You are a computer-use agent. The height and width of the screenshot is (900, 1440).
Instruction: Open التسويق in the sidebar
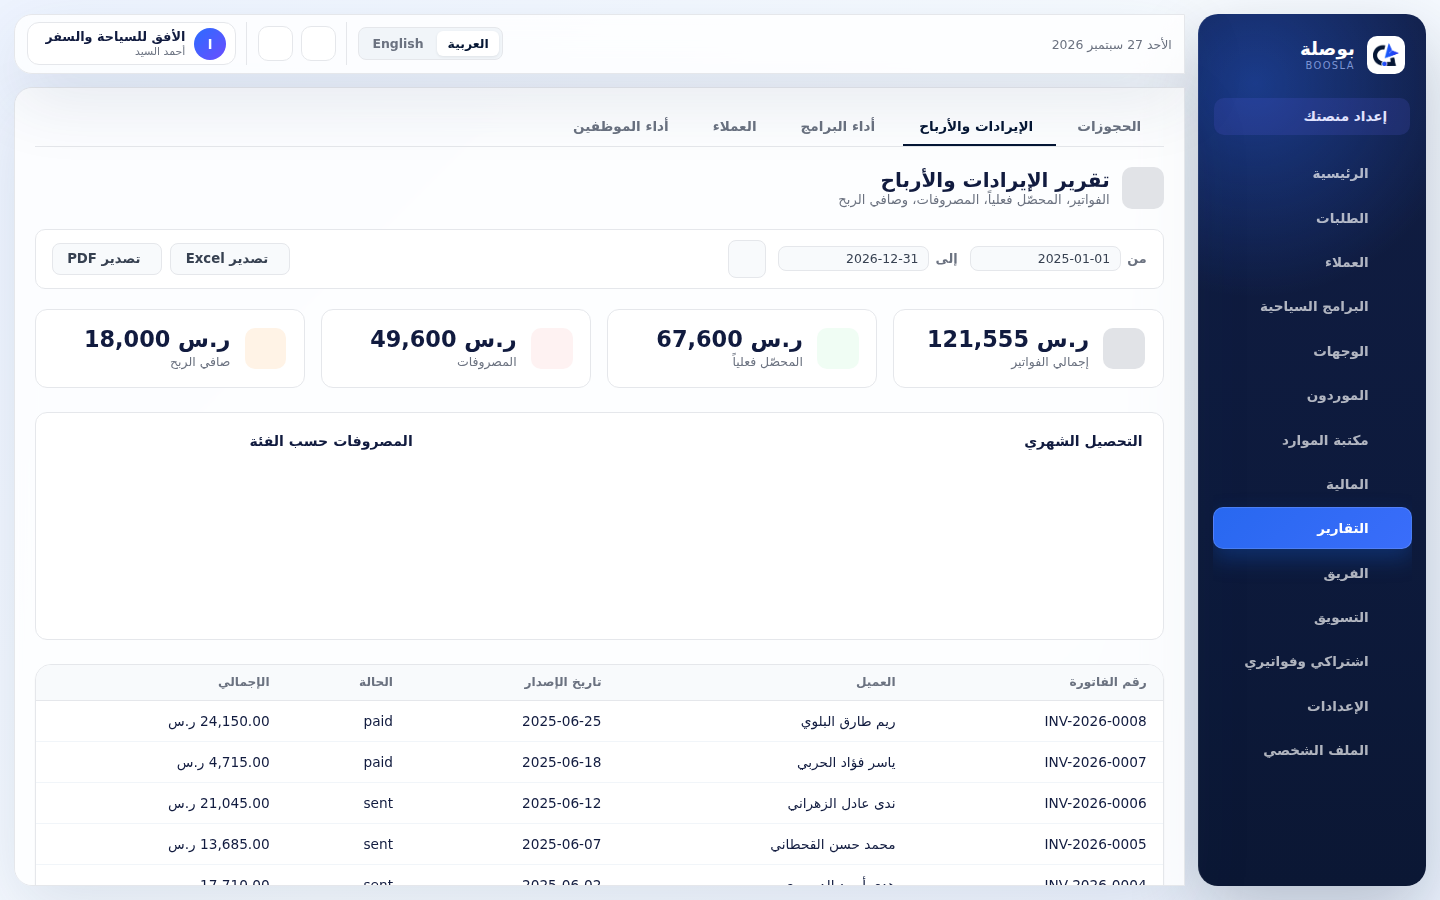pyautogui.click(x=1312, y=617)
